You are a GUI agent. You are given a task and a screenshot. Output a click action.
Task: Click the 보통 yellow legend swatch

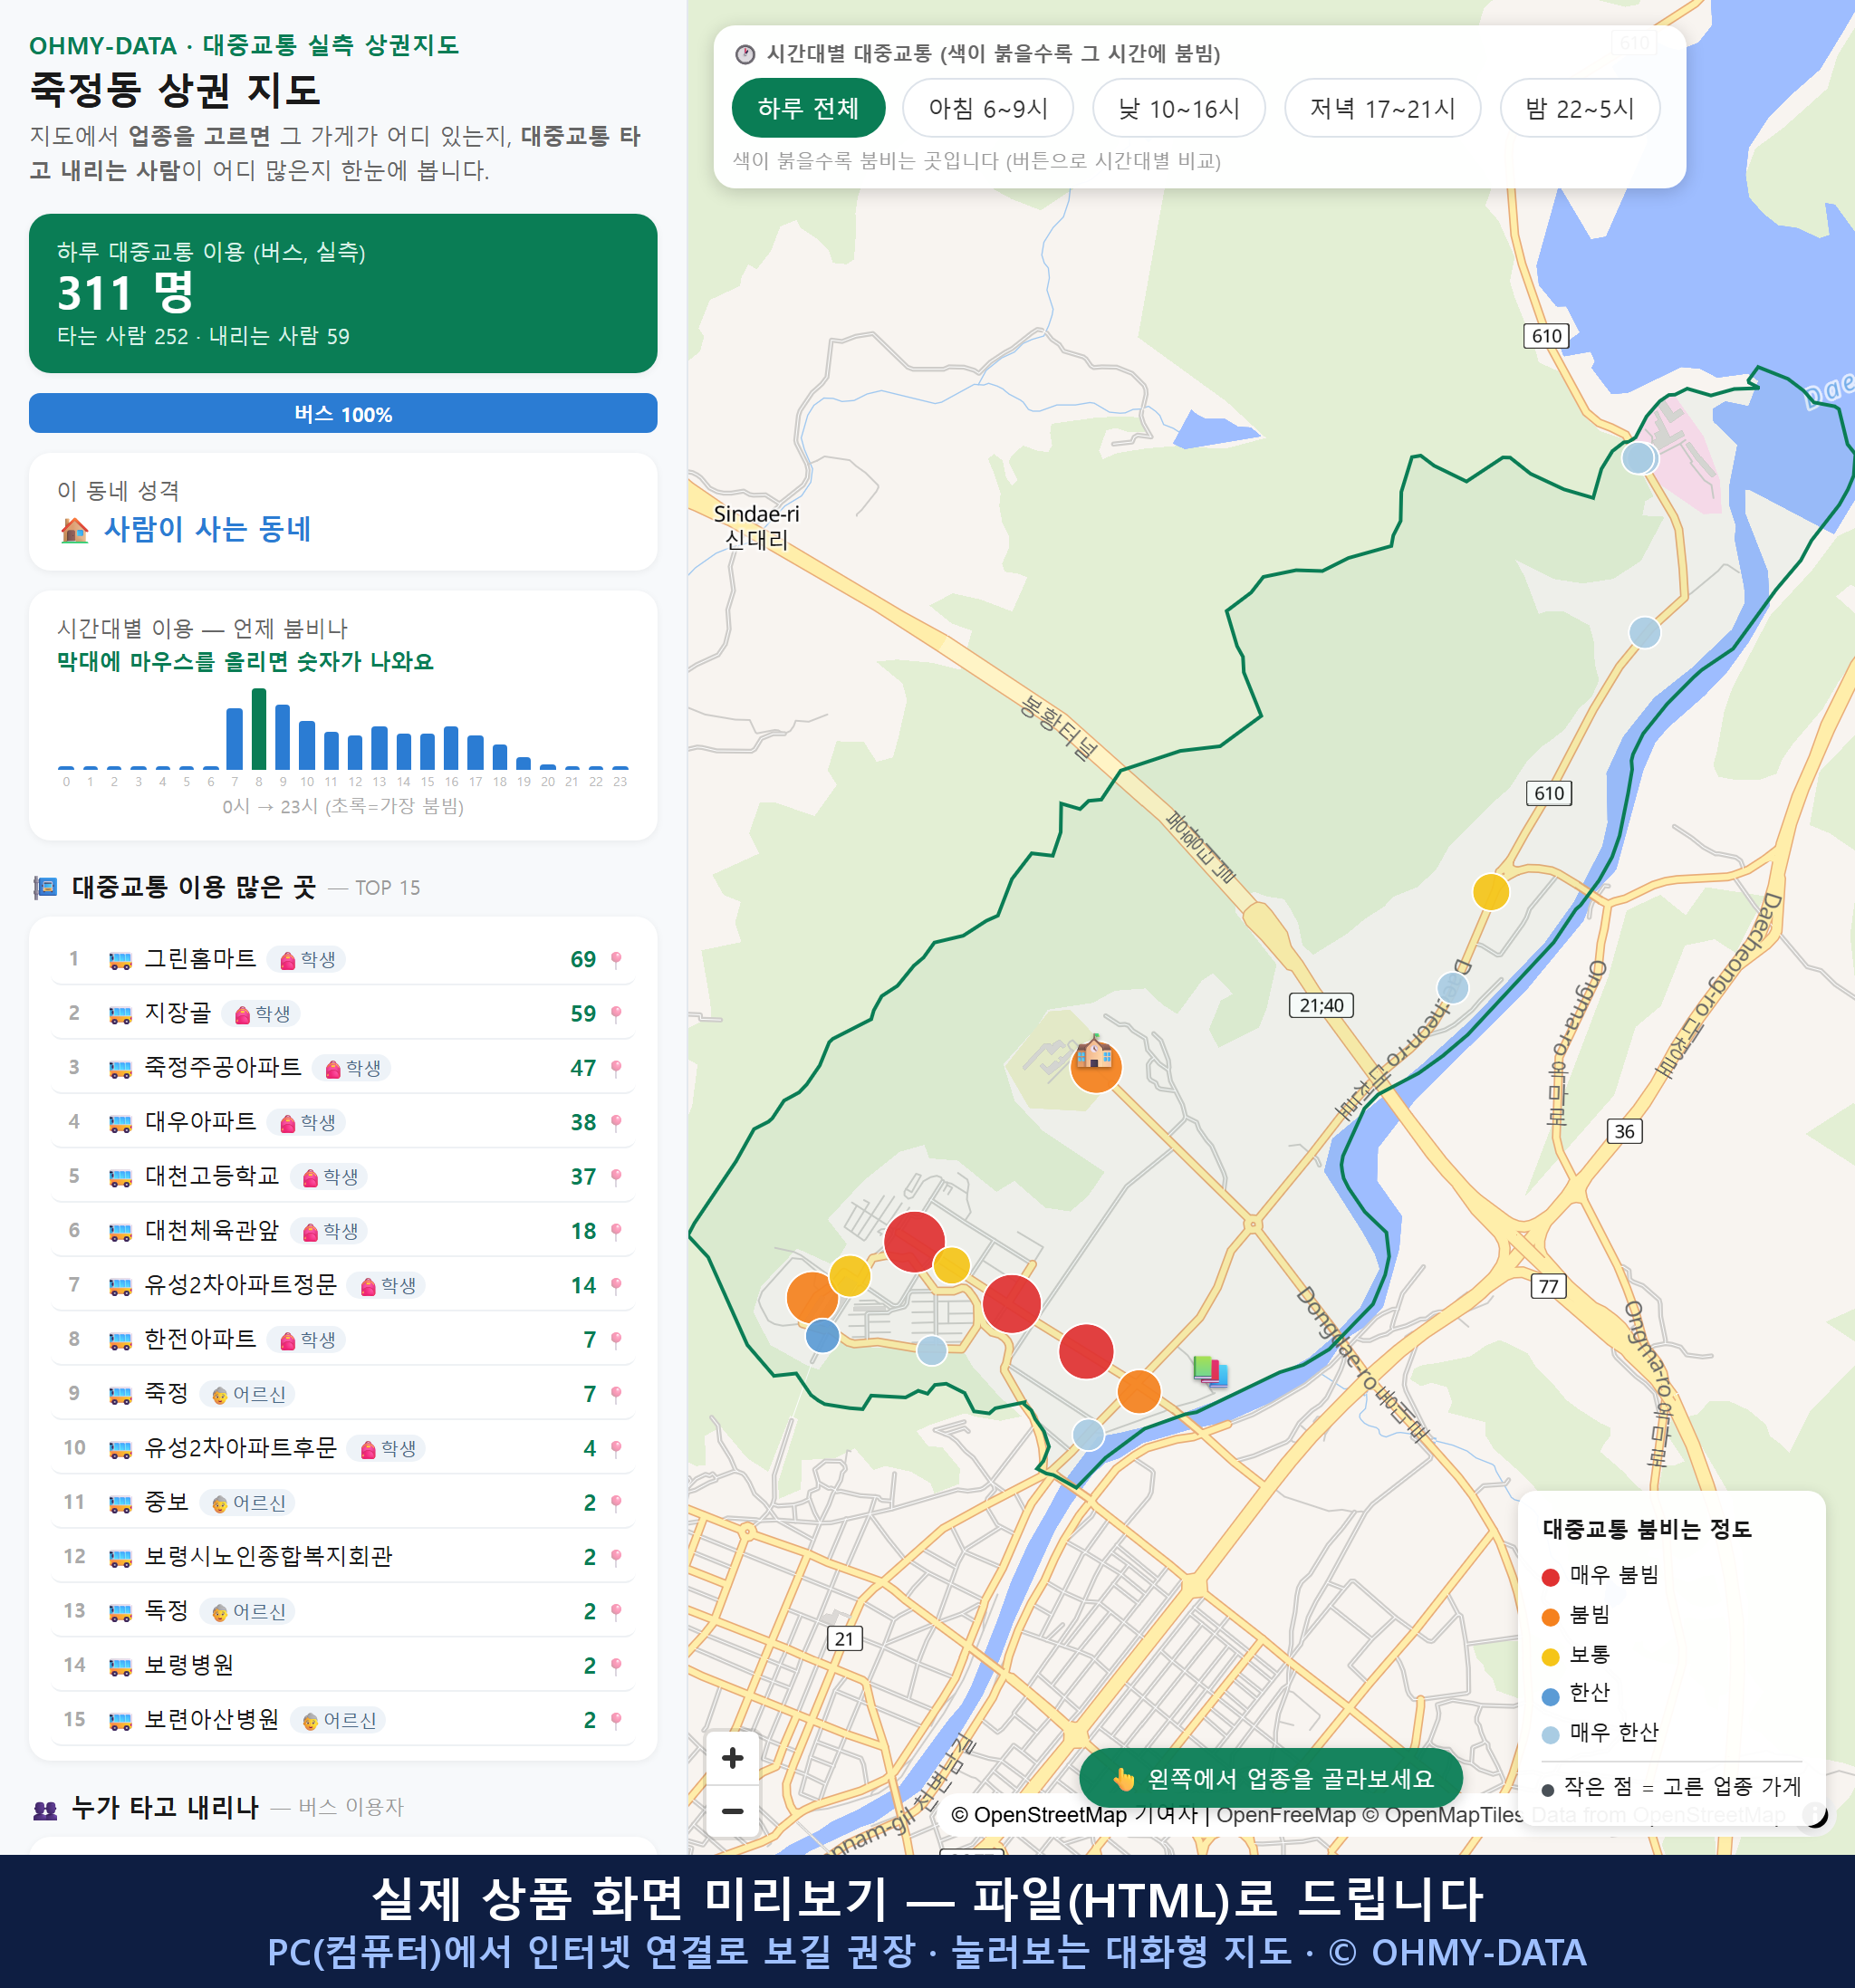1550,1657
